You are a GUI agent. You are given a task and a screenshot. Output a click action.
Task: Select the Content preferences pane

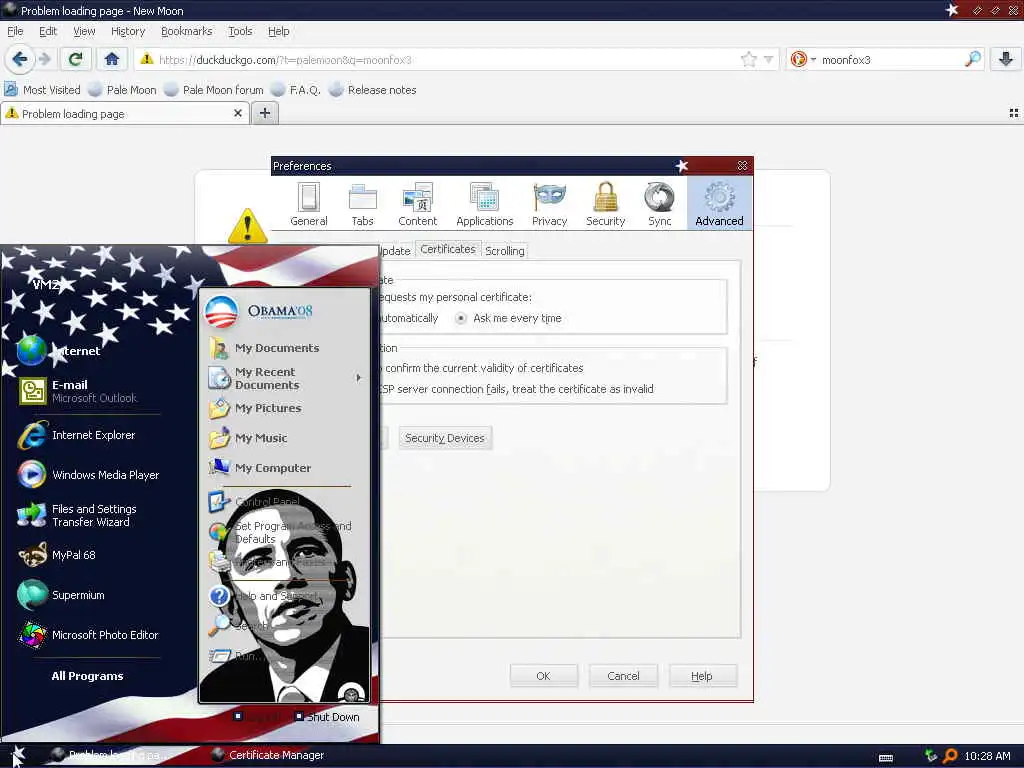(417, 204)
